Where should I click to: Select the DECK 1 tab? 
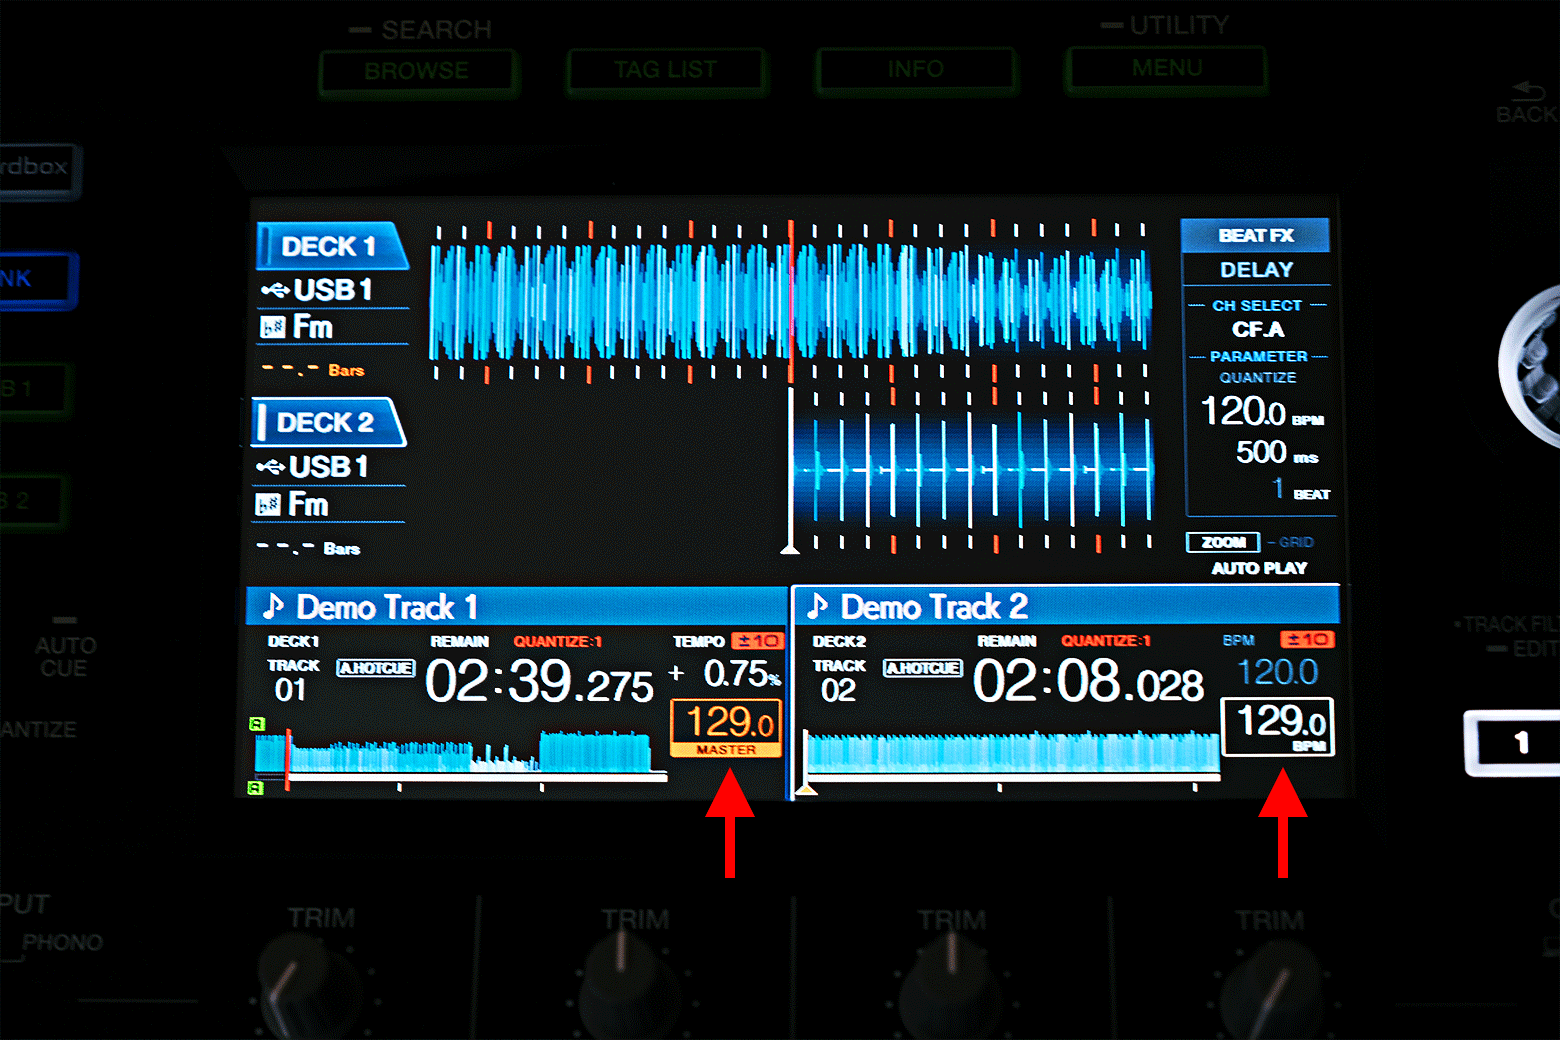(x=330, y=247)
